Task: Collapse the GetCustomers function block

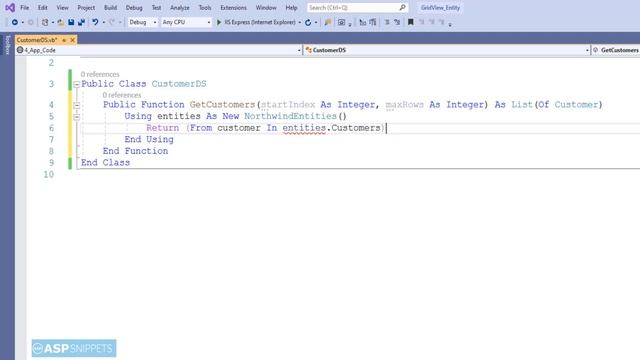Action: [x=76, y=105]
